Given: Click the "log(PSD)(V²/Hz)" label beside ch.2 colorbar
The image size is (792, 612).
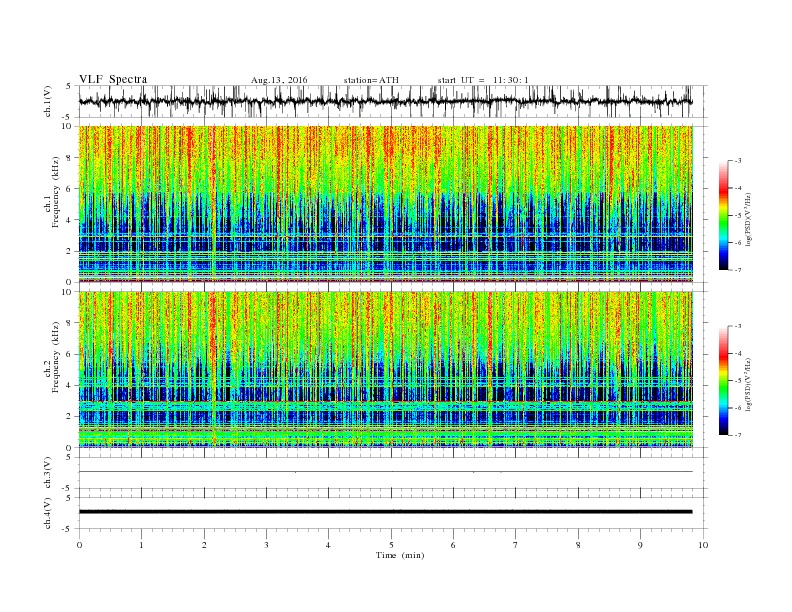Looking at the screenshot, I should (749, 385).
